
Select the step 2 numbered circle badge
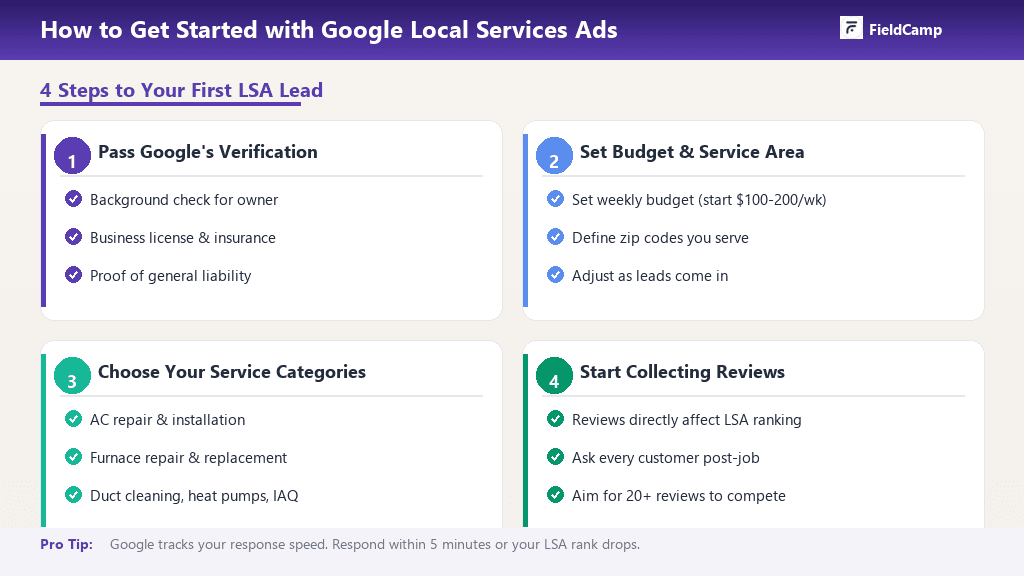554,155
